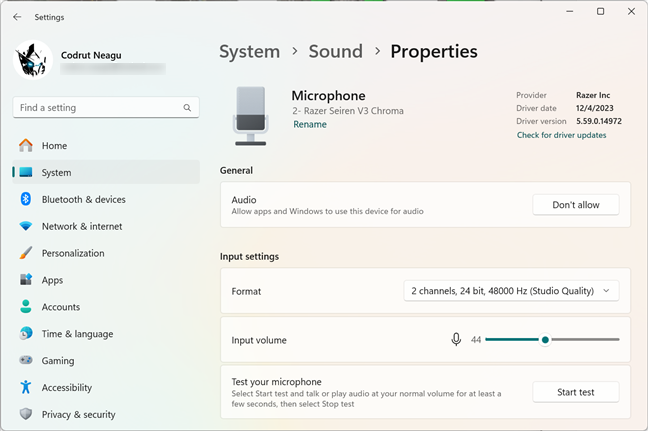
Task: Click the search magnifier icon
Action: coord(187,108)
